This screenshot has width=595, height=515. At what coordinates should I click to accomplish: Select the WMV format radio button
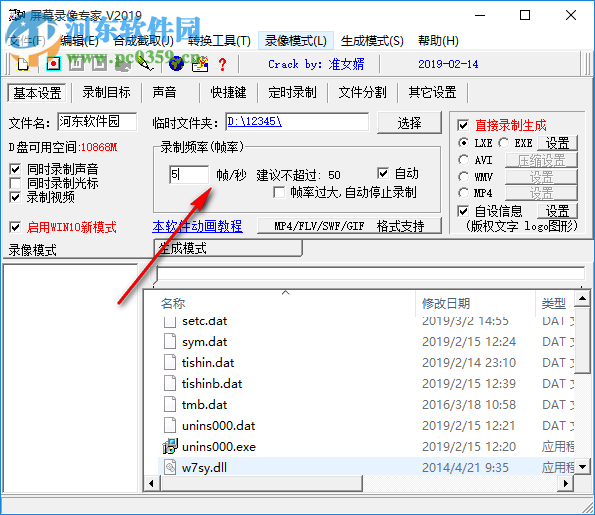[463, 176]
